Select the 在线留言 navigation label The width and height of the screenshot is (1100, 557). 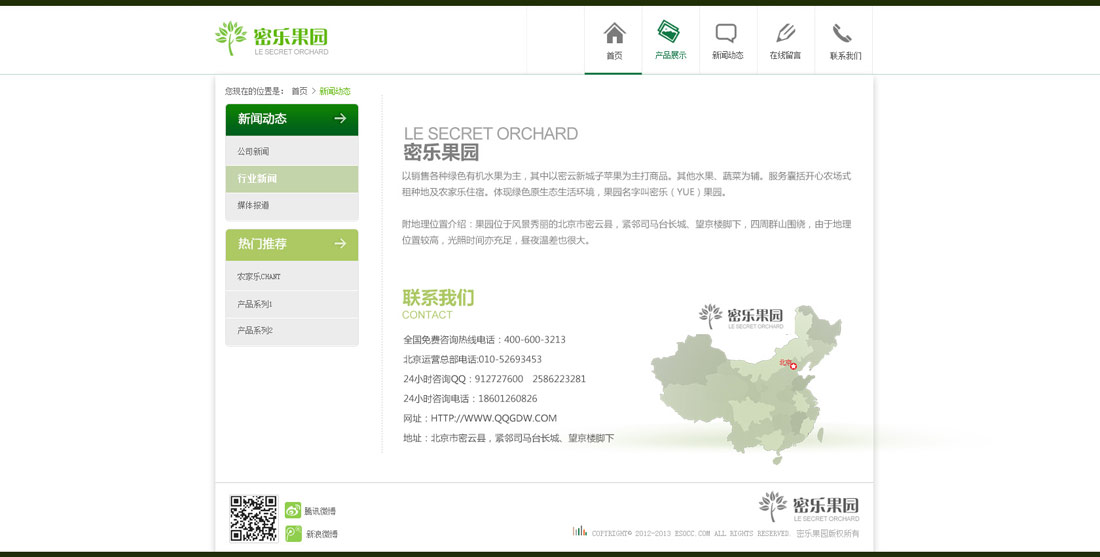785,55
